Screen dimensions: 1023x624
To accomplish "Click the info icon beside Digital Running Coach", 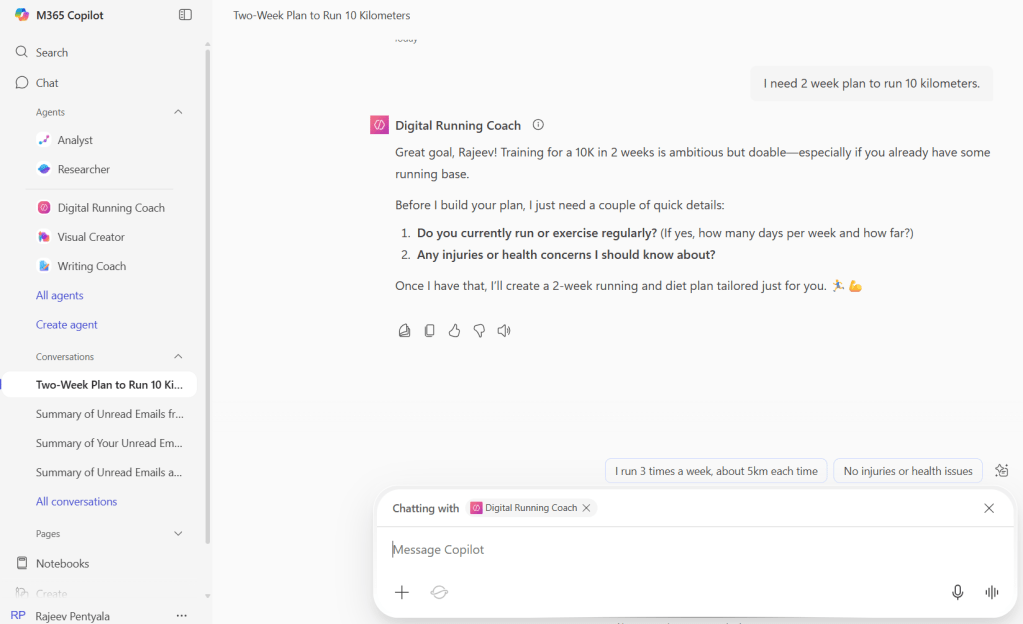I will 538,125.
